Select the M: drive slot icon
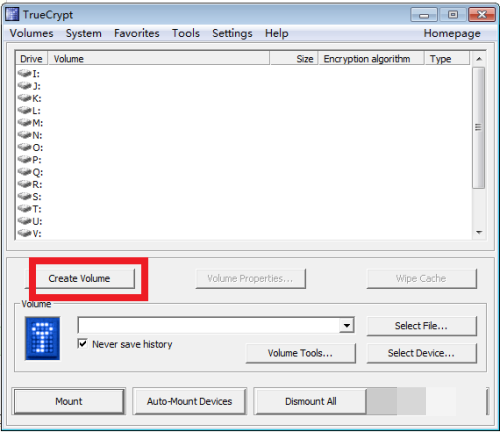This screenshot has width=500, height=432. [24, 122]
